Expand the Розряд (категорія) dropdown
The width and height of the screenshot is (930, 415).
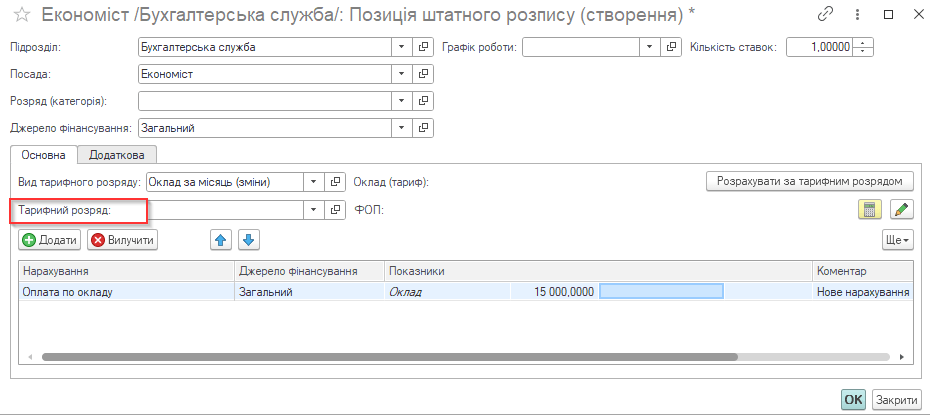pyautogui.click(x=401, y=101)
